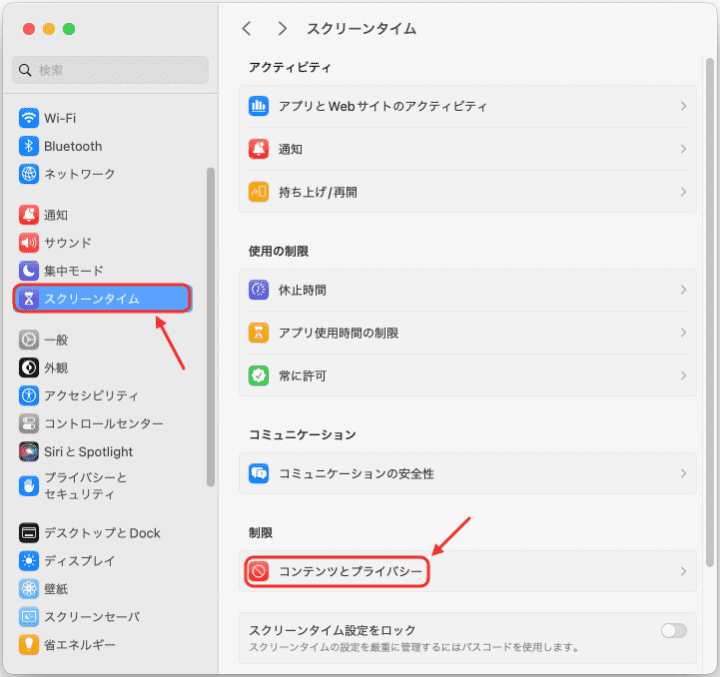The width and height of the screenshot is (720, 677).
Task: Expand the 通知 row chevron in main panel
Action: tap(683, 149)
